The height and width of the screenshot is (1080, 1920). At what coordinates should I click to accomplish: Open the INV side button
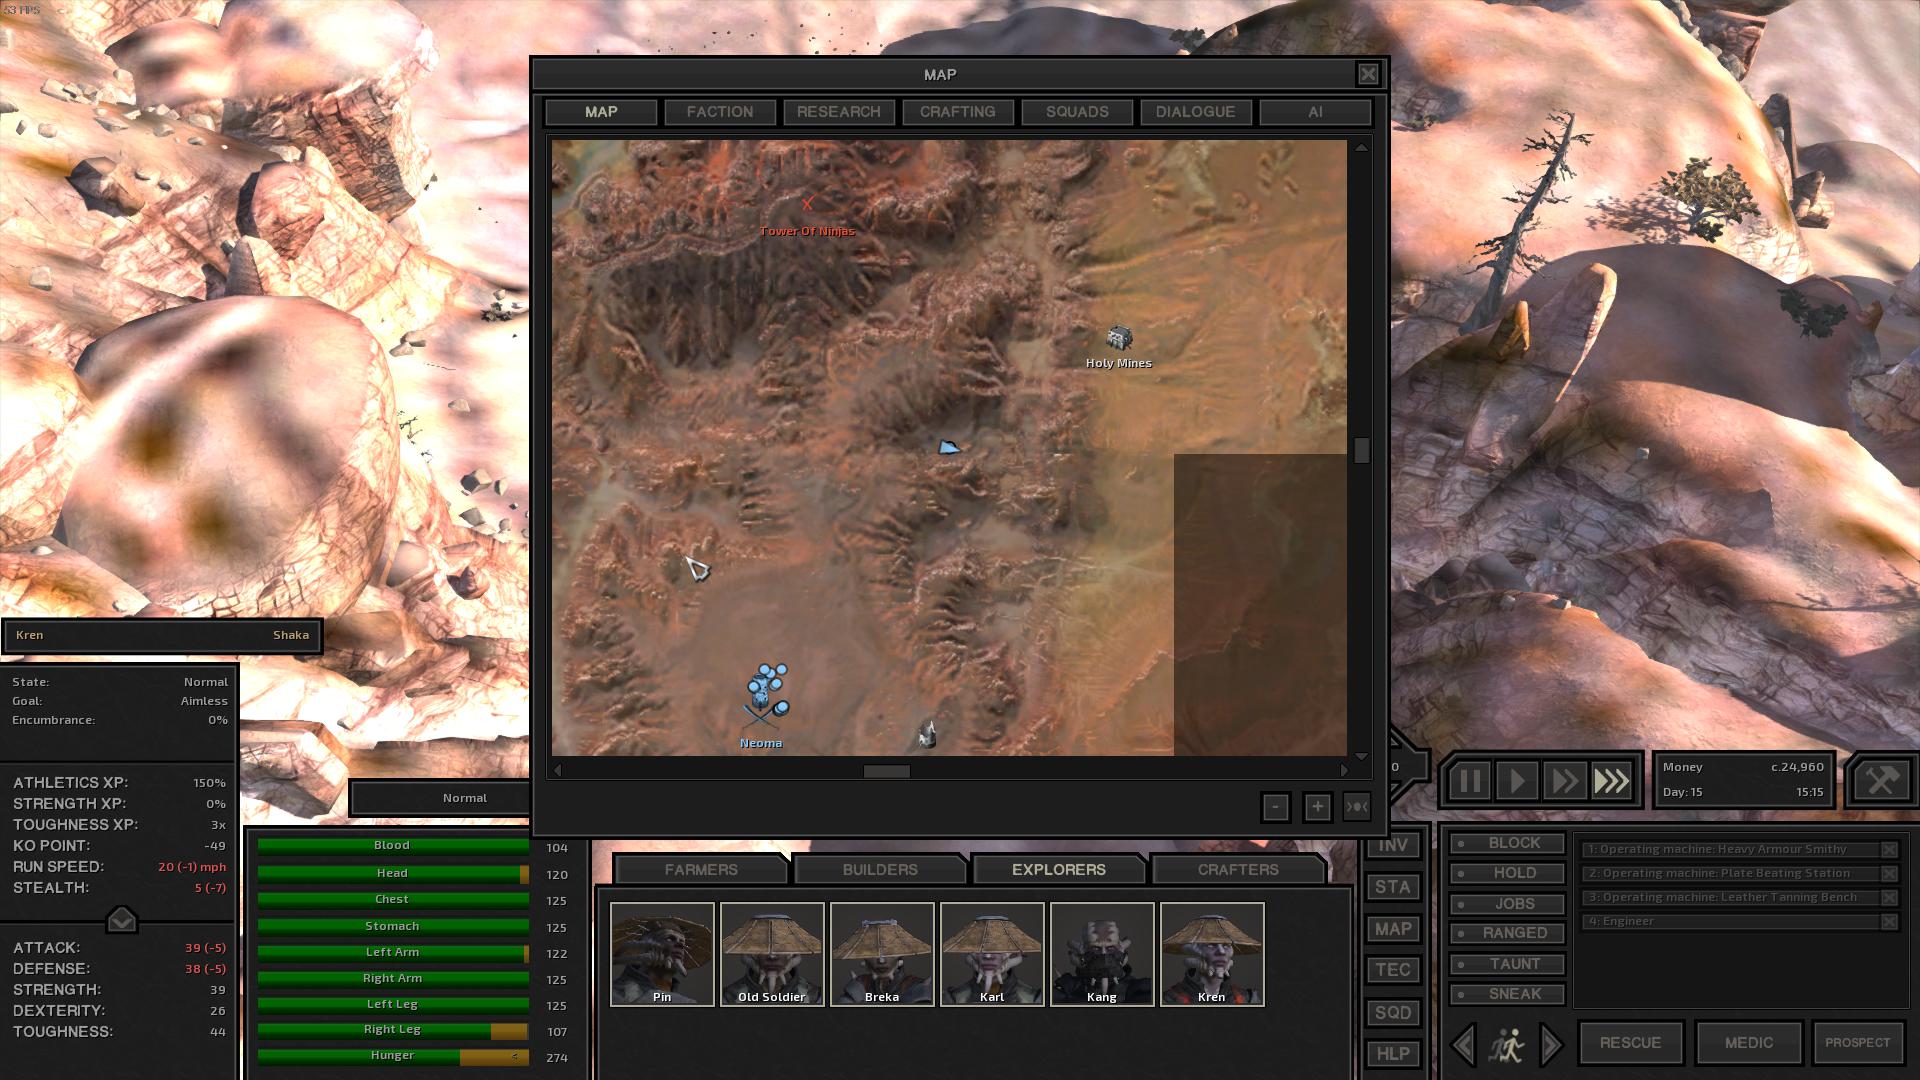[1393, 845]
